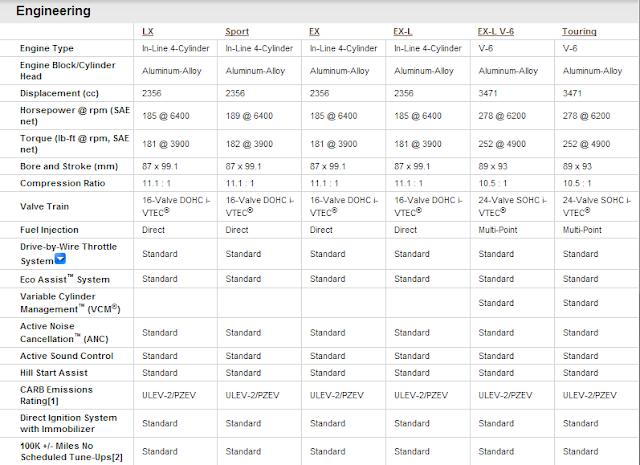The height and width of the screenshot is (465, 640).
Task: Click the Sport torque value 182 @ 3900
Action: [249, 144]
